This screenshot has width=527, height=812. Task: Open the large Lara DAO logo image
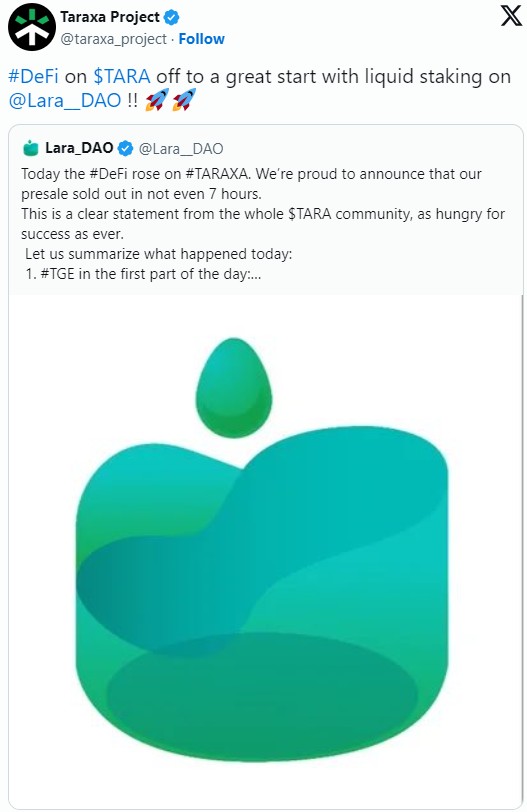[265, 552]
